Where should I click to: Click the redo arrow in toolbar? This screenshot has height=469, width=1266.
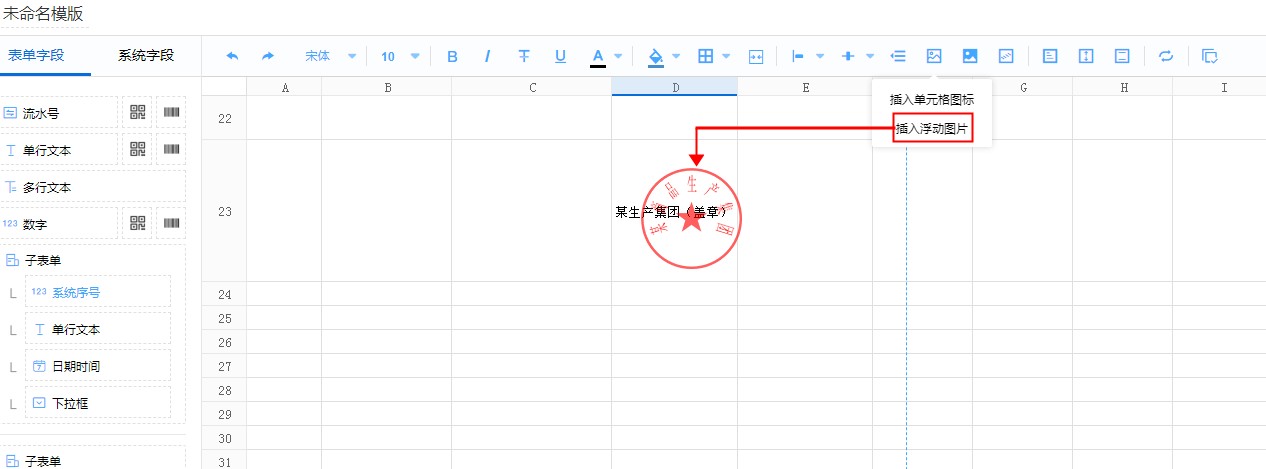[268, 56]
